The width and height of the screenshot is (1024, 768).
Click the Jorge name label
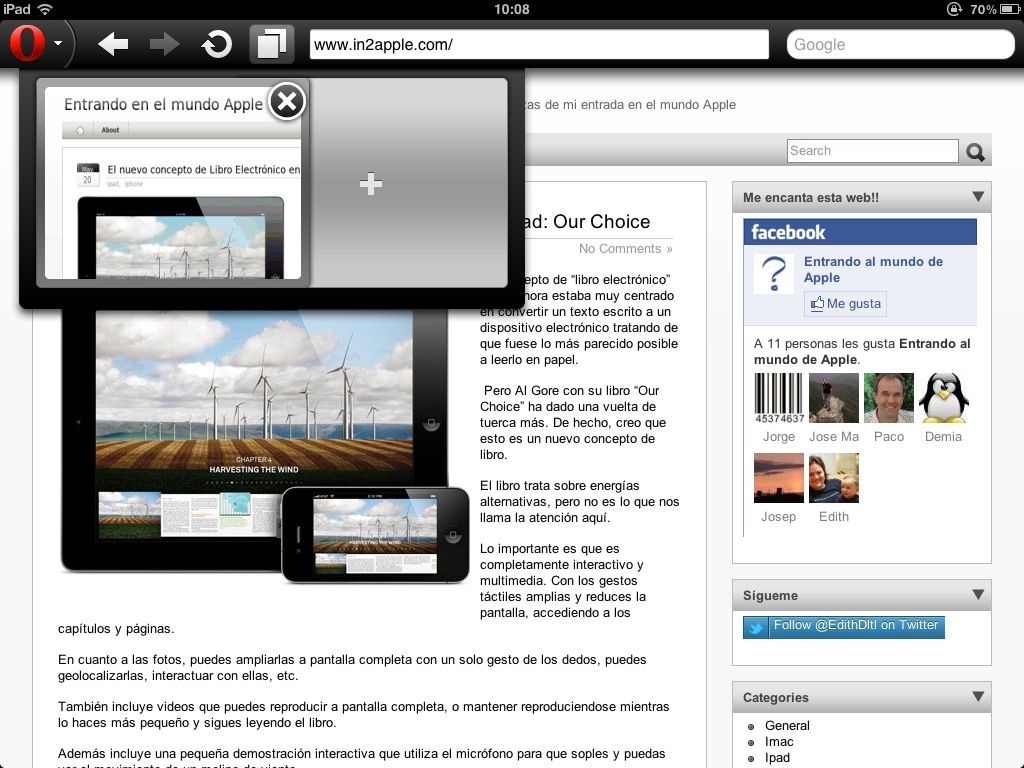pos(778,436)
